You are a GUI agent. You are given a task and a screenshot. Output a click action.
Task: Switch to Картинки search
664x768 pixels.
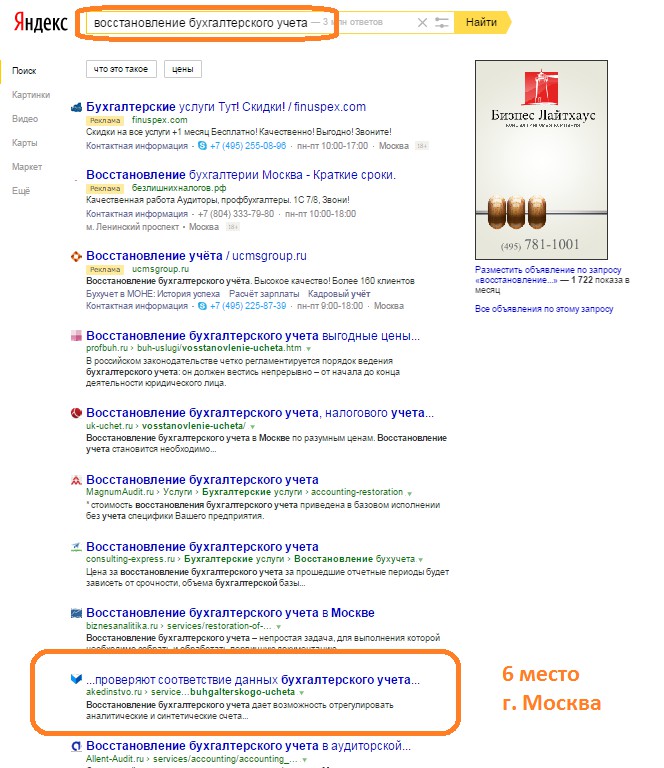(x=31, y=95)
